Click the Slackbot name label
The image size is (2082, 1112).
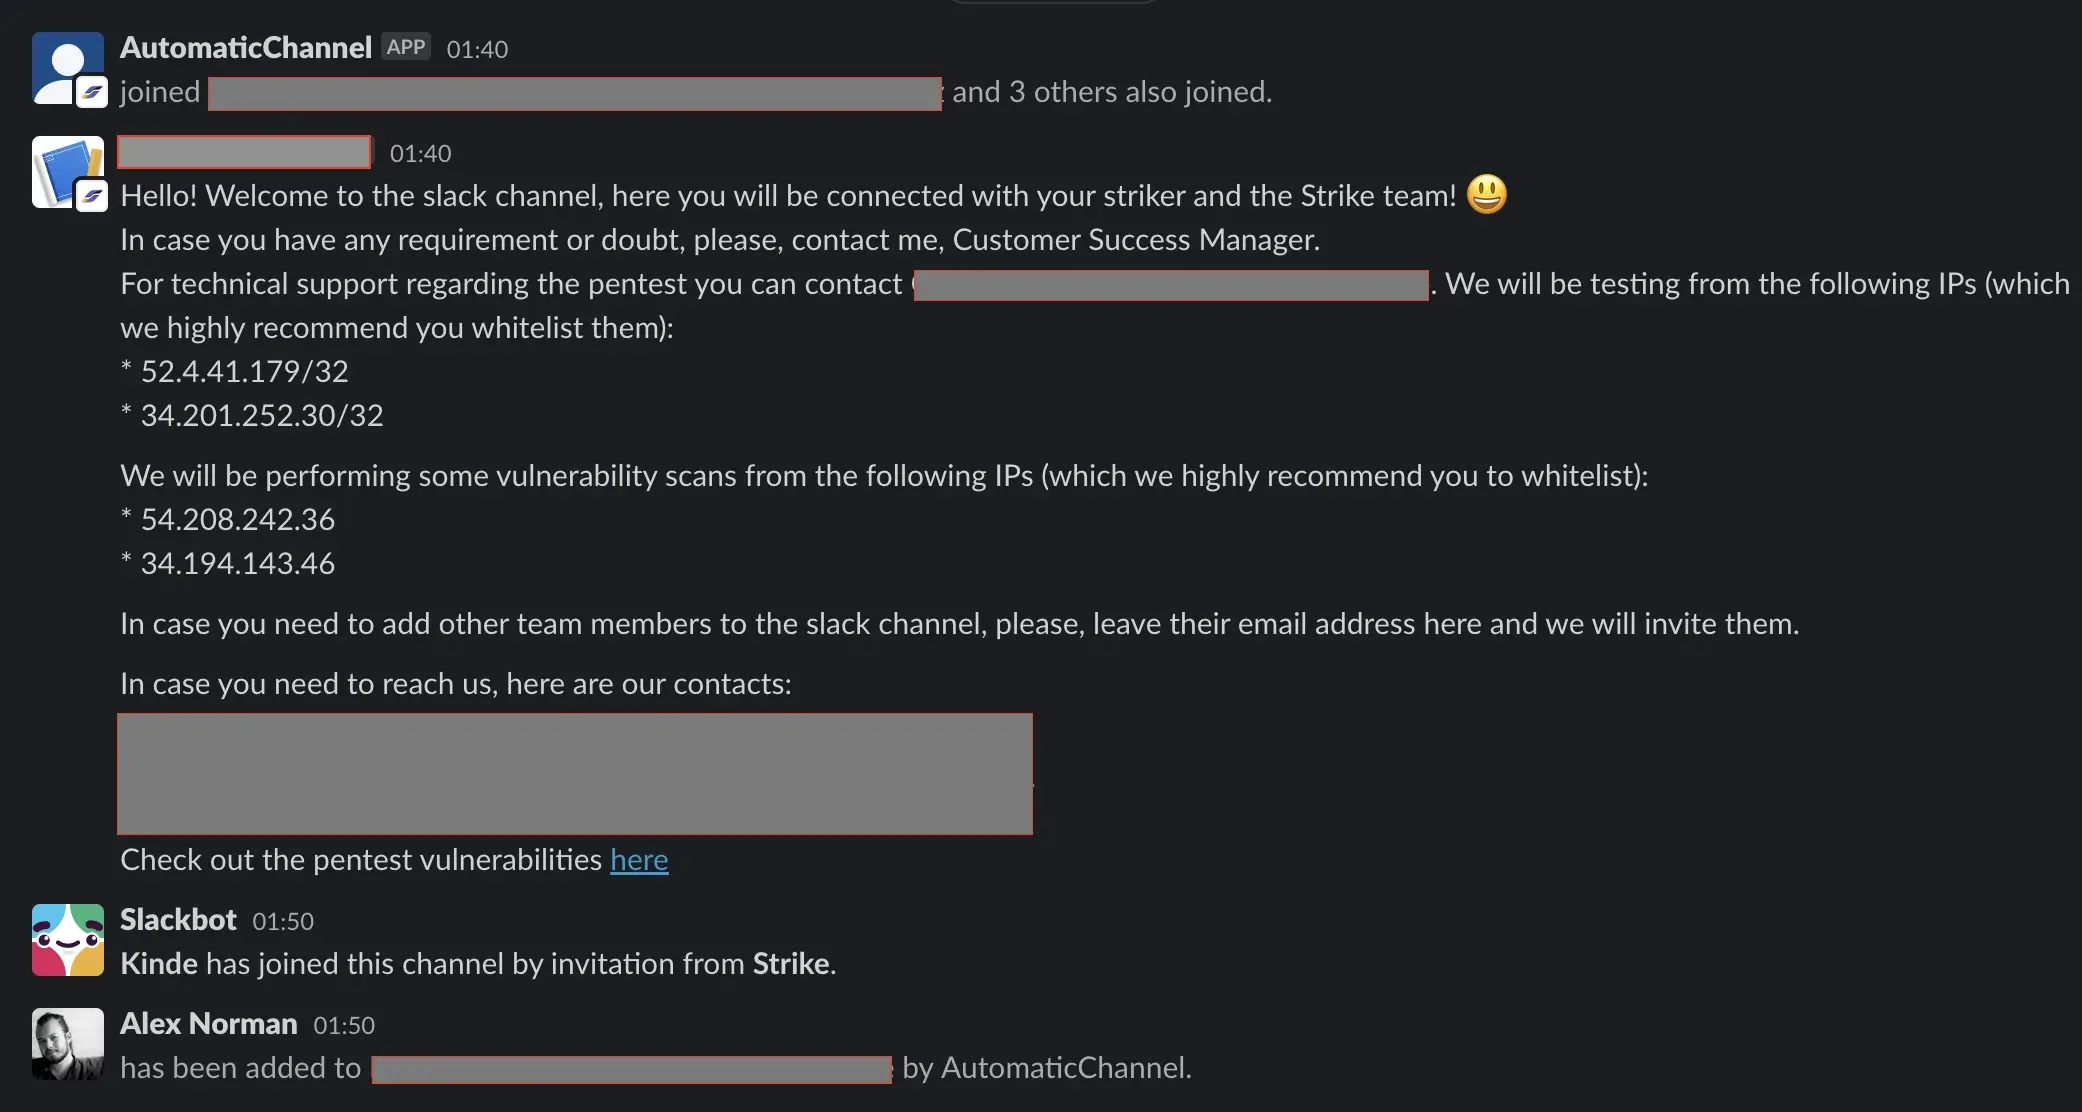coord(178,919)
